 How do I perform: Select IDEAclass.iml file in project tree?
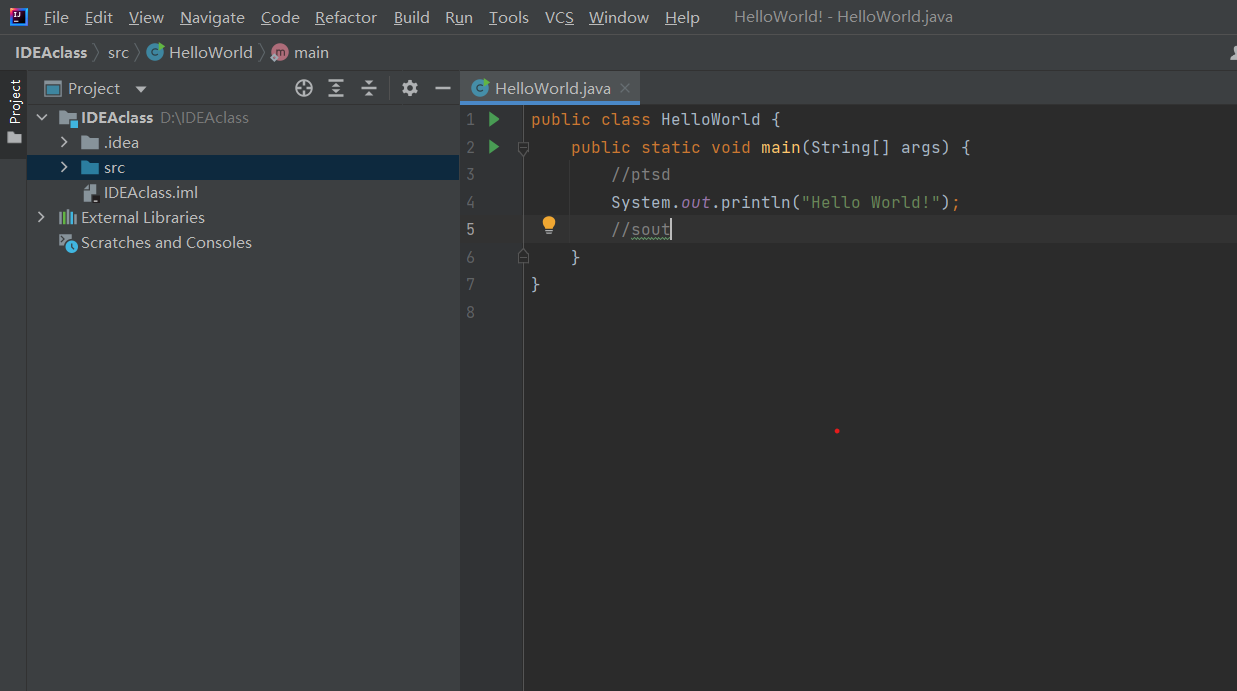(x=150, y=192)
